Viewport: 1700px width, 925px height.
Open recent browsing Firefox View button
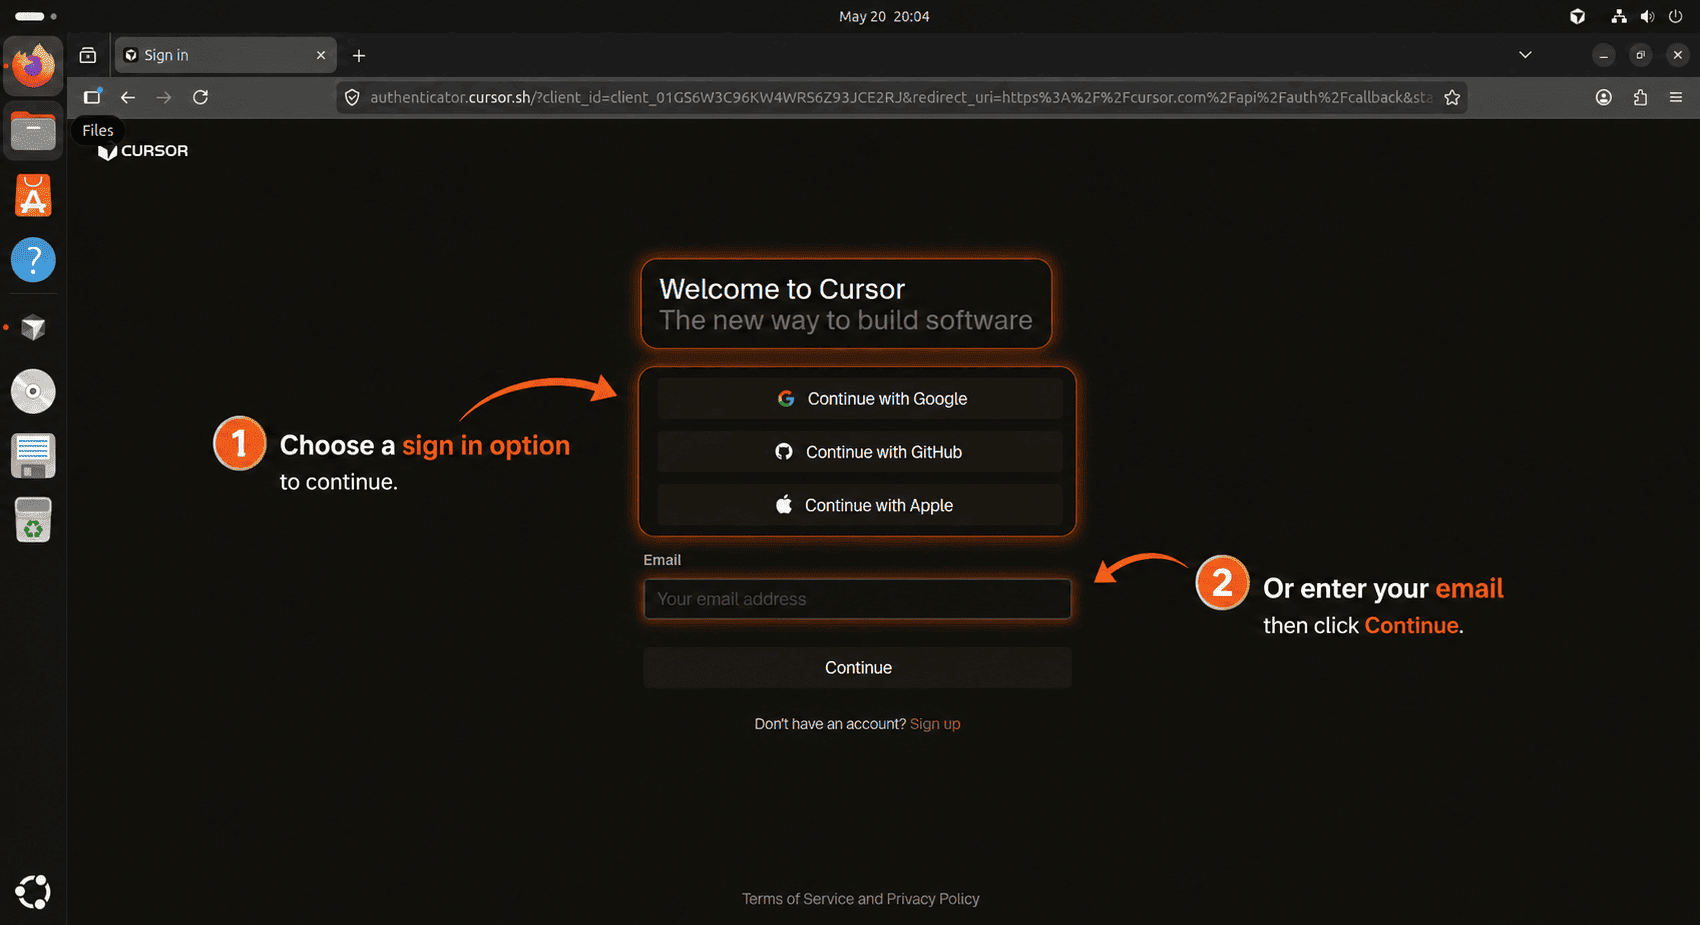(88, 55)
